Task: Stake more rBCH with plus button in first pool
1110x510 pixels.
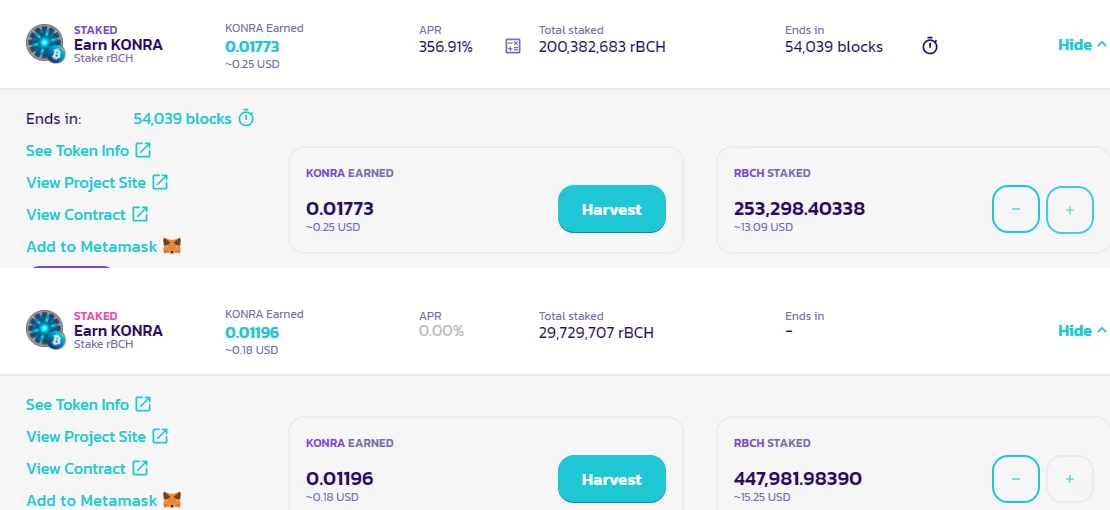Action: [x=1070, y=209]
